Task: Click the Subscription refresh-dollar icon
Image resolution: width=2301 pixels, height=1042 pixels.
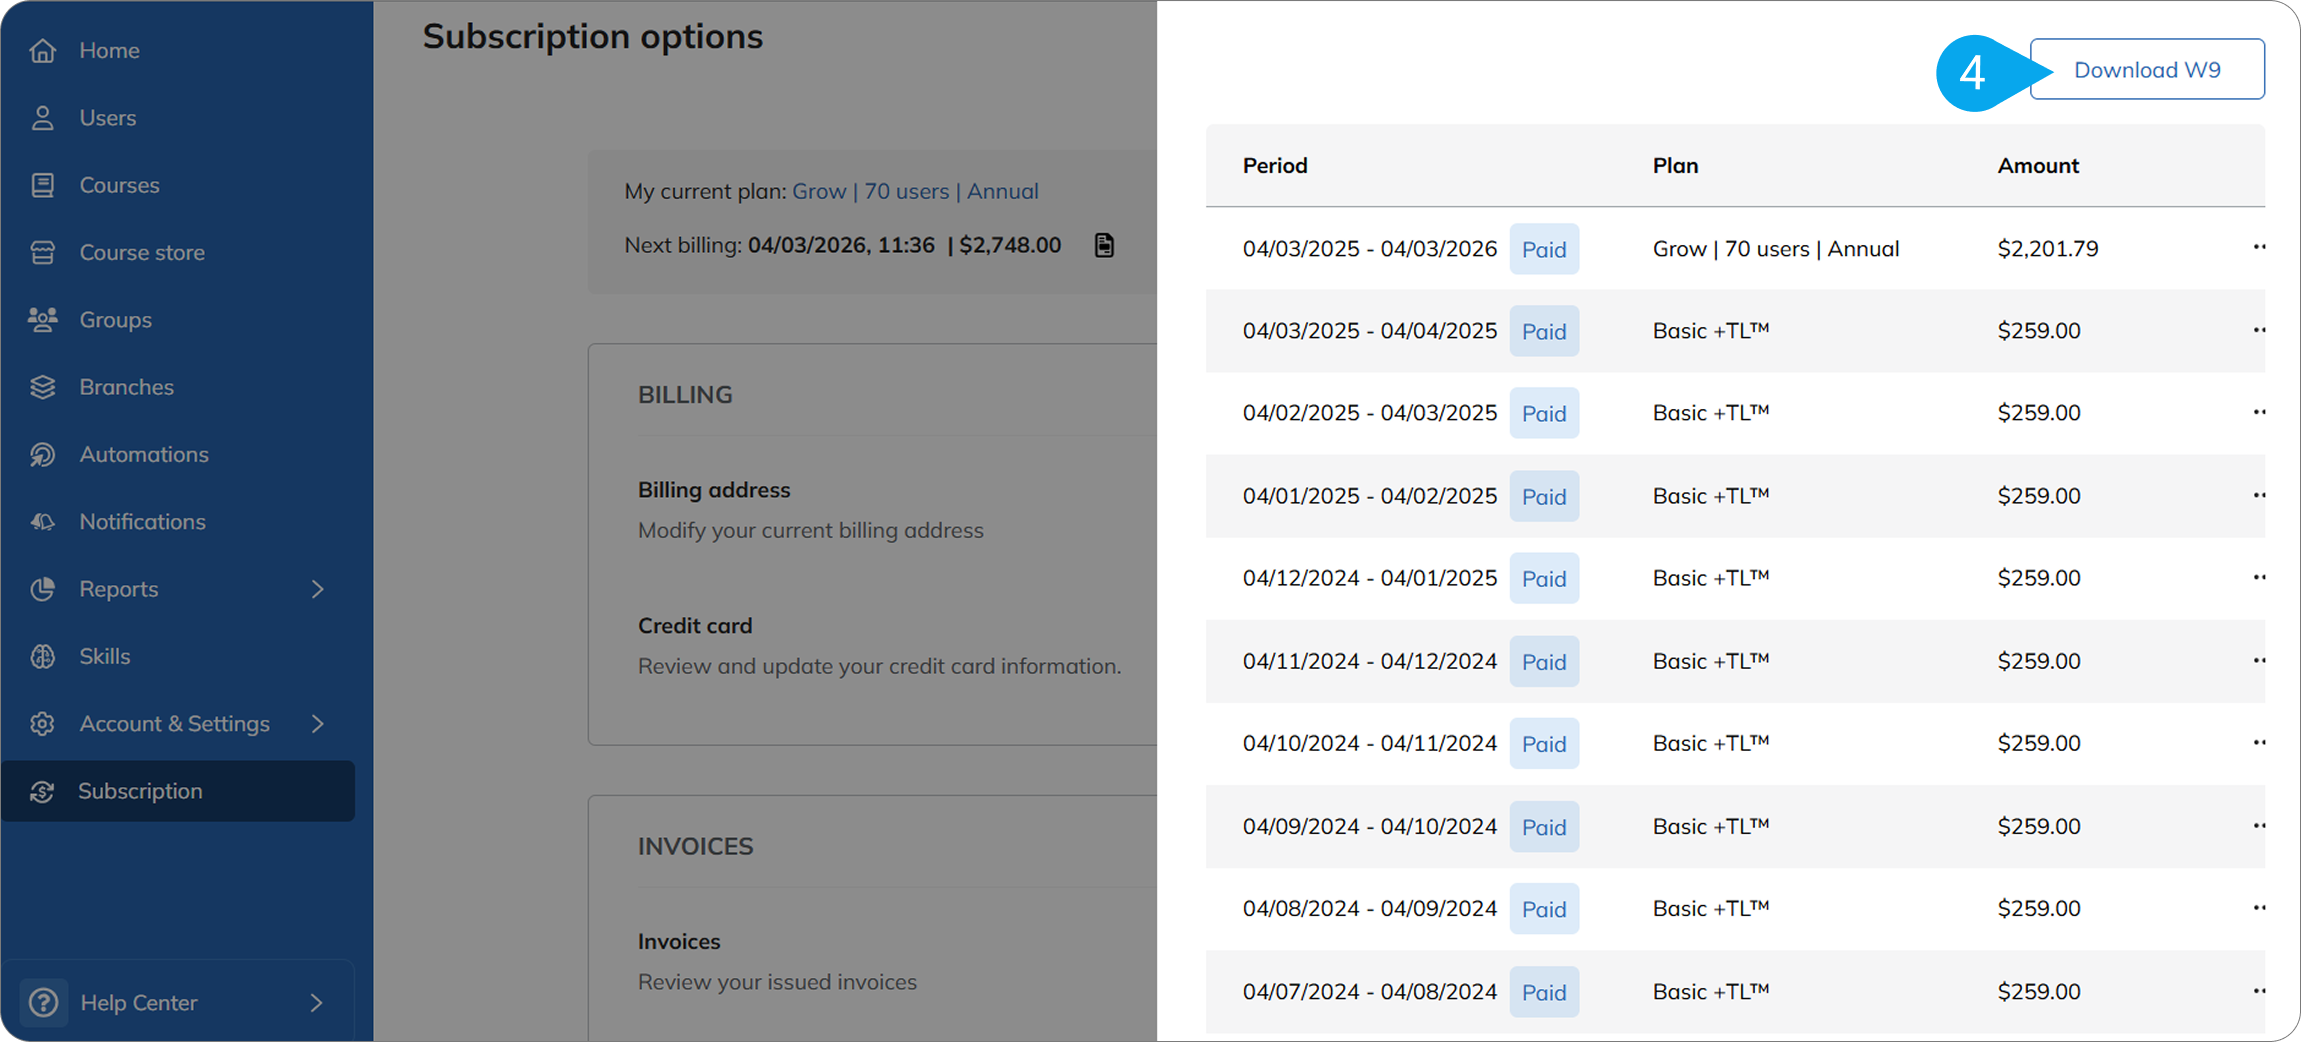Action: coord(42,791)
